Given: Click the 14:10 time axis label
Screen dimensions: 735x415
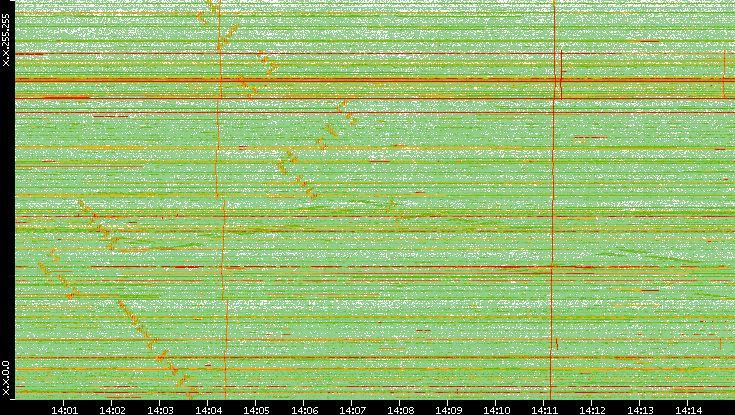Looking at the screenshot, I should (x=496, y=410).
